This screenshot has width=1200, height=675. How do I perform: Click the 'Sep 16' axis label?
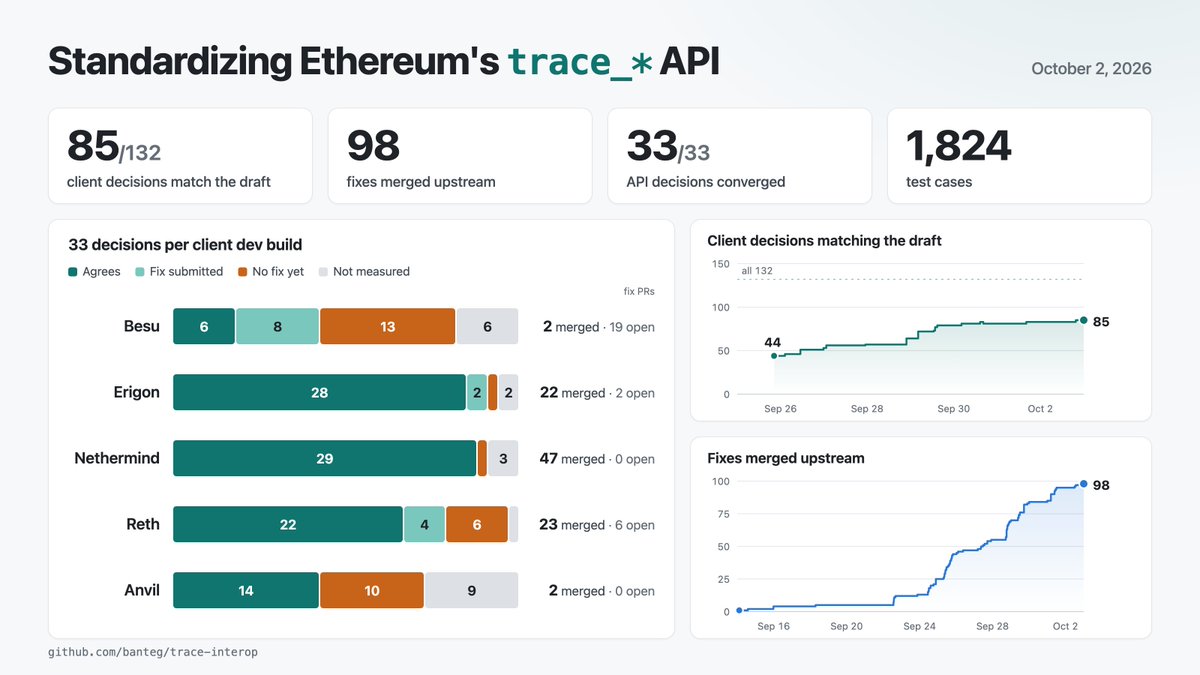tap(774, 626)
